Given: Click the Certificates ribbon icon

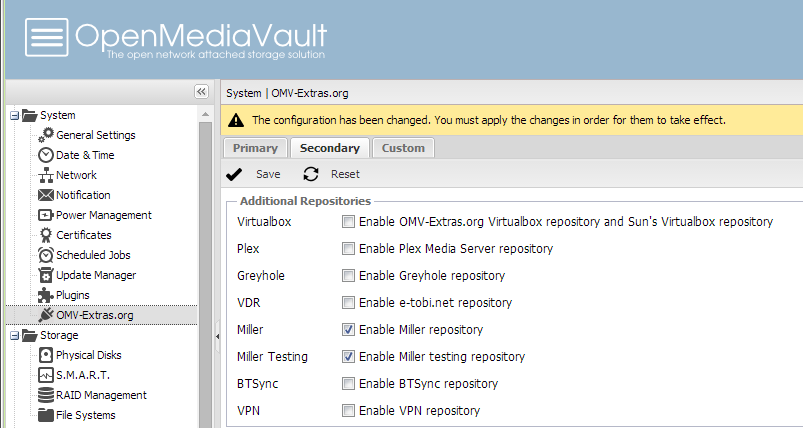Looking at the screenshot, I should click(x=46, y=235).
